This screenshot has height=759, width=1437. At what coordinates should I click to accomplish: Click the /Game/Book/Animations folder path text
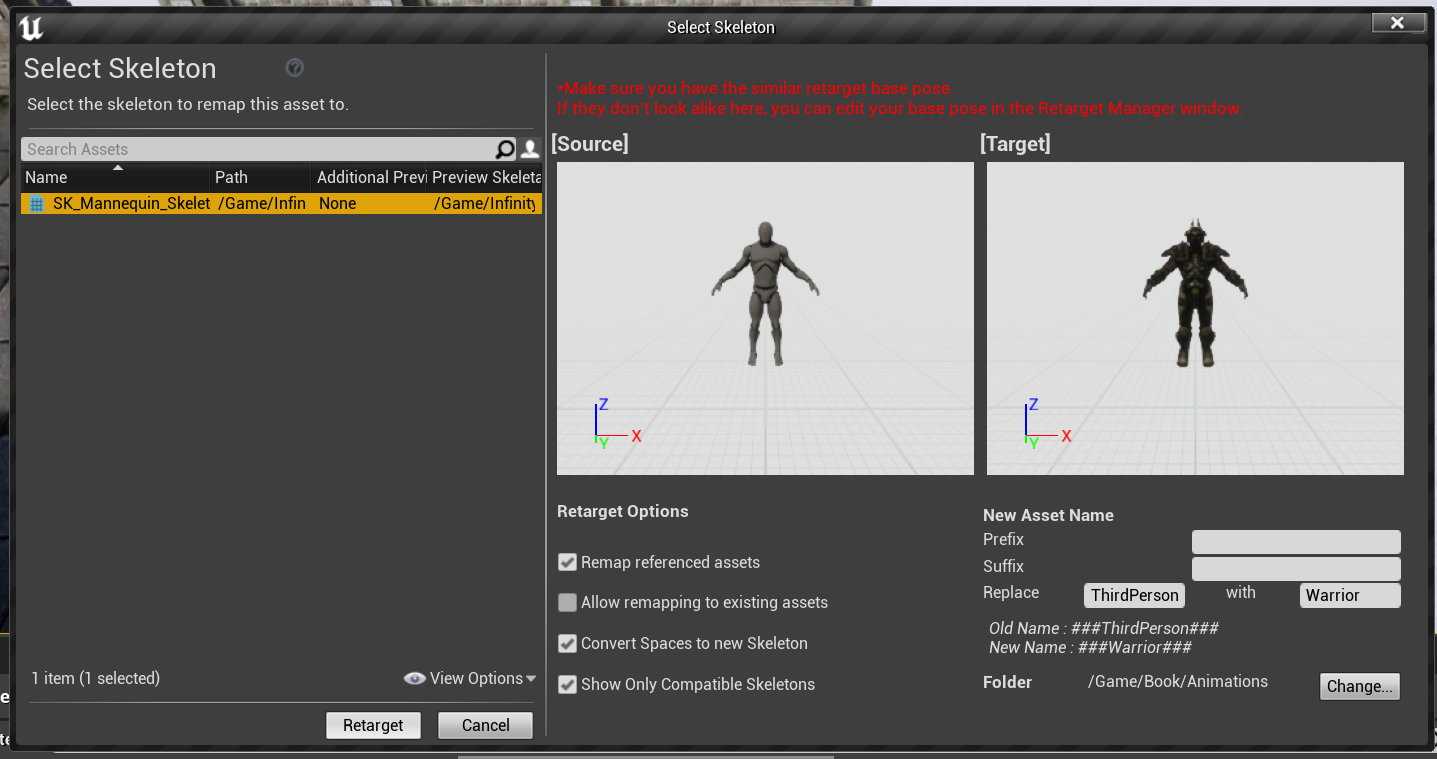click(x=1178, y=681)
